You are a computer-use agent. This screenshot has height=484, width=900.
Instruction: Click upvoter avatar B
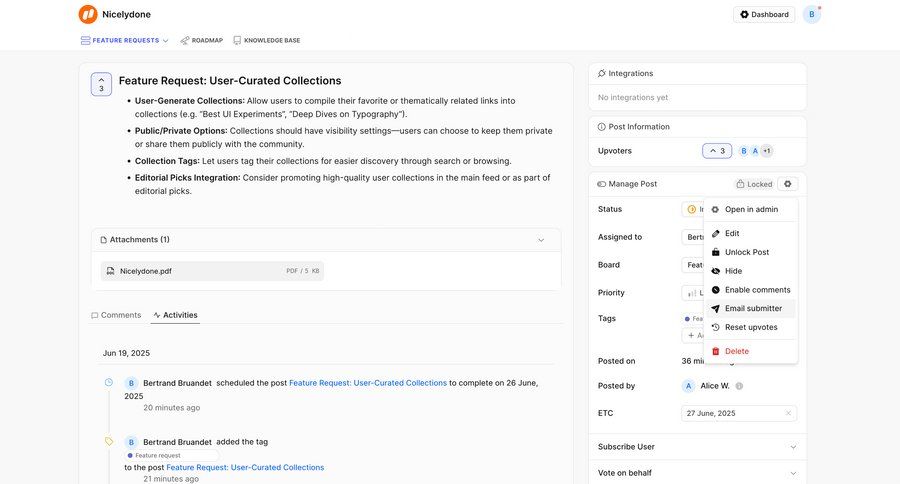point(744,151)
